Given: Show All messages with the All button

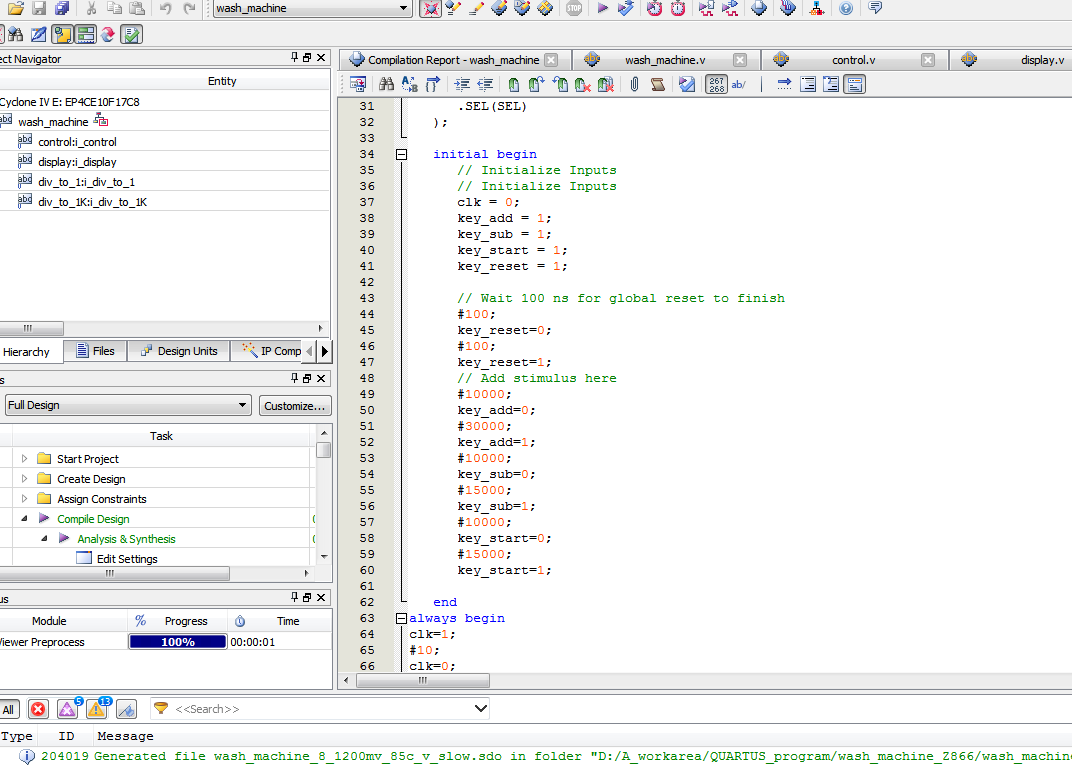Looking at the screenshot, I should (x=9, y=709).
